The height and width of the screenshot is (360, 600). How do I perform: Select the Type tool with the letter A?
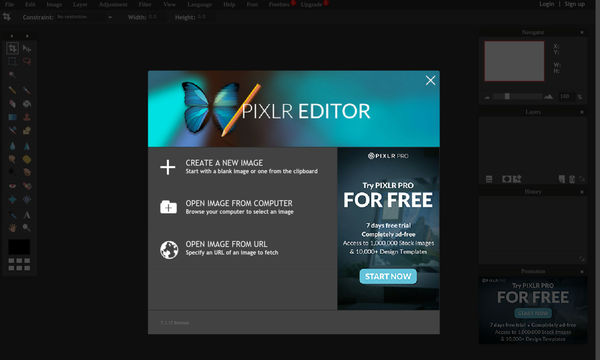point(27,215)
